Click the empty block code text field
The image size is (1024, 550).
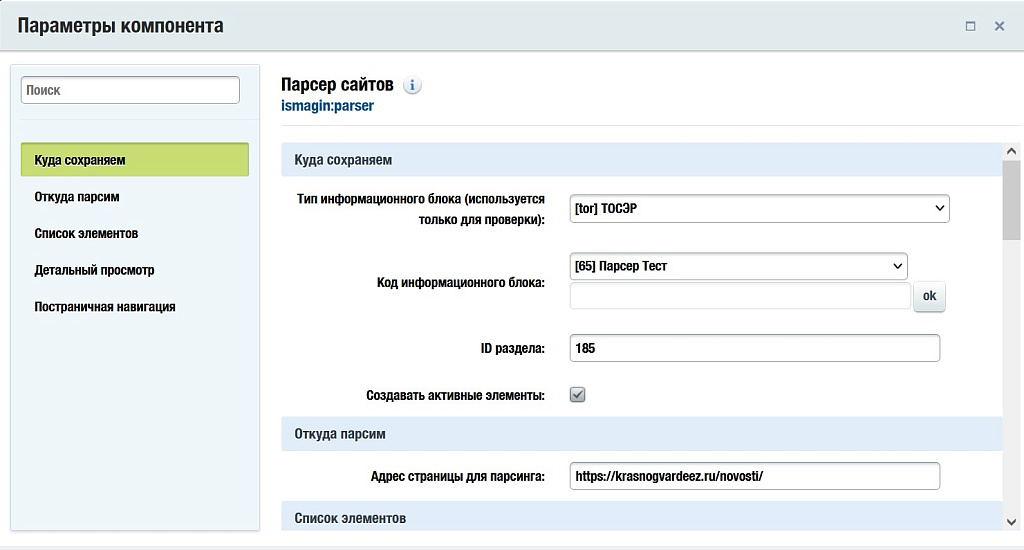coord(739,296)
